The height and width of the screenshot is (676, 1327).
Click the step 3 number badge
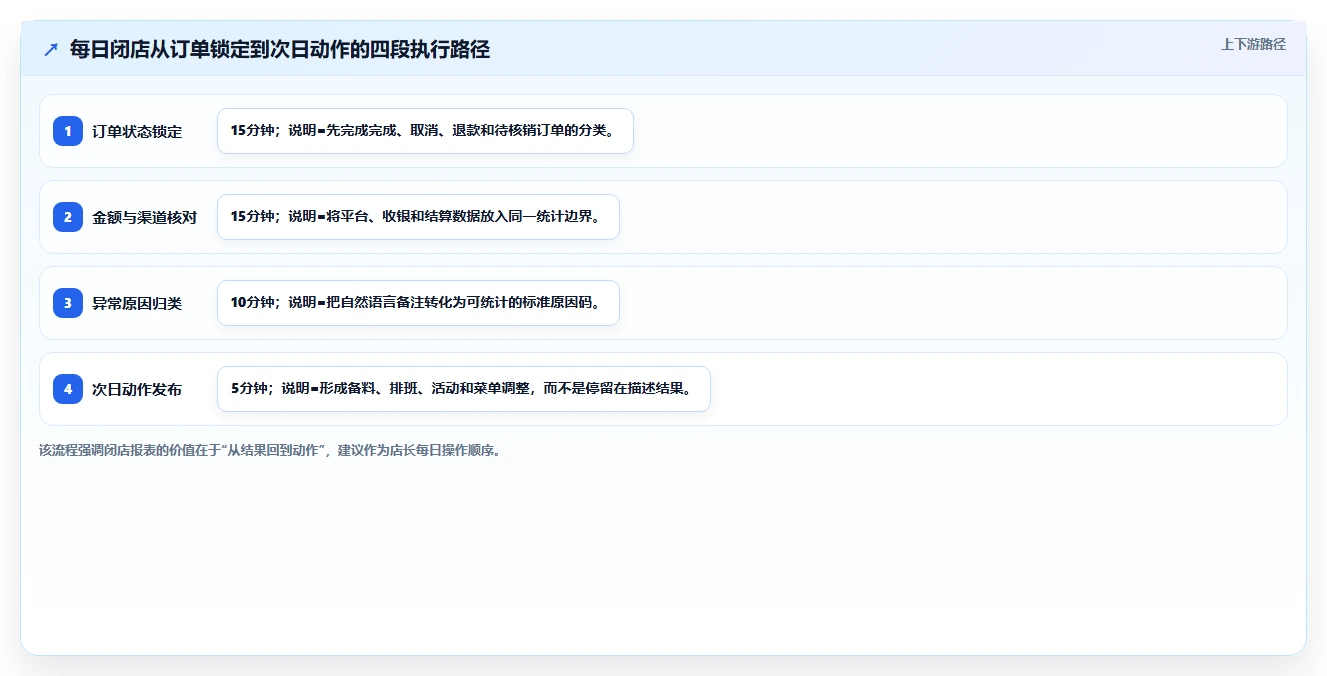pos(68,303)
